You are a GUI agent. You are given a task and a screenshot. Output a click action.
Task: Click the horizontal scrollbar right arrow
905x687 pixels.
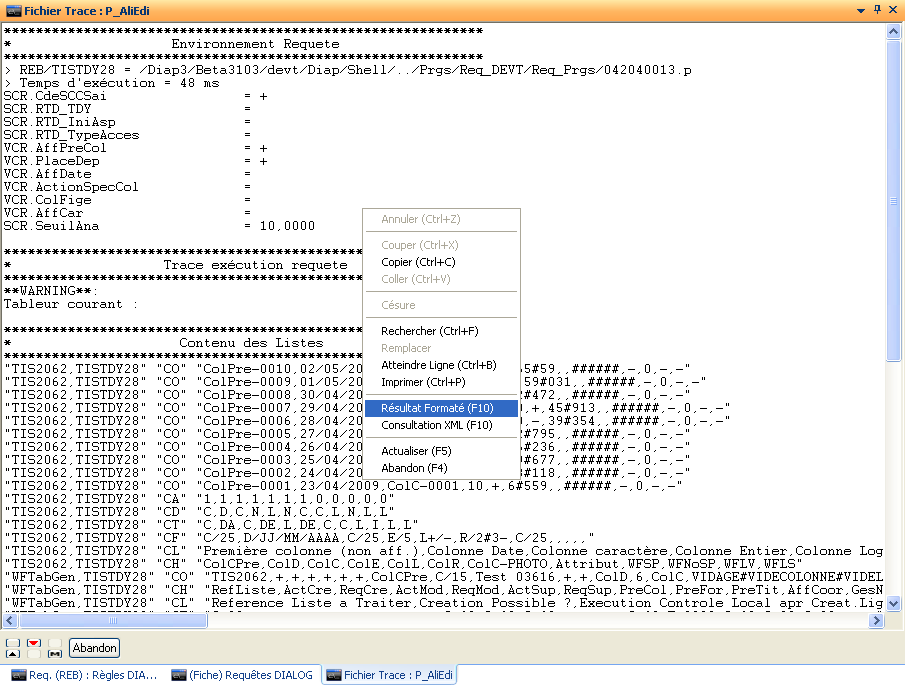pos(877,621)
